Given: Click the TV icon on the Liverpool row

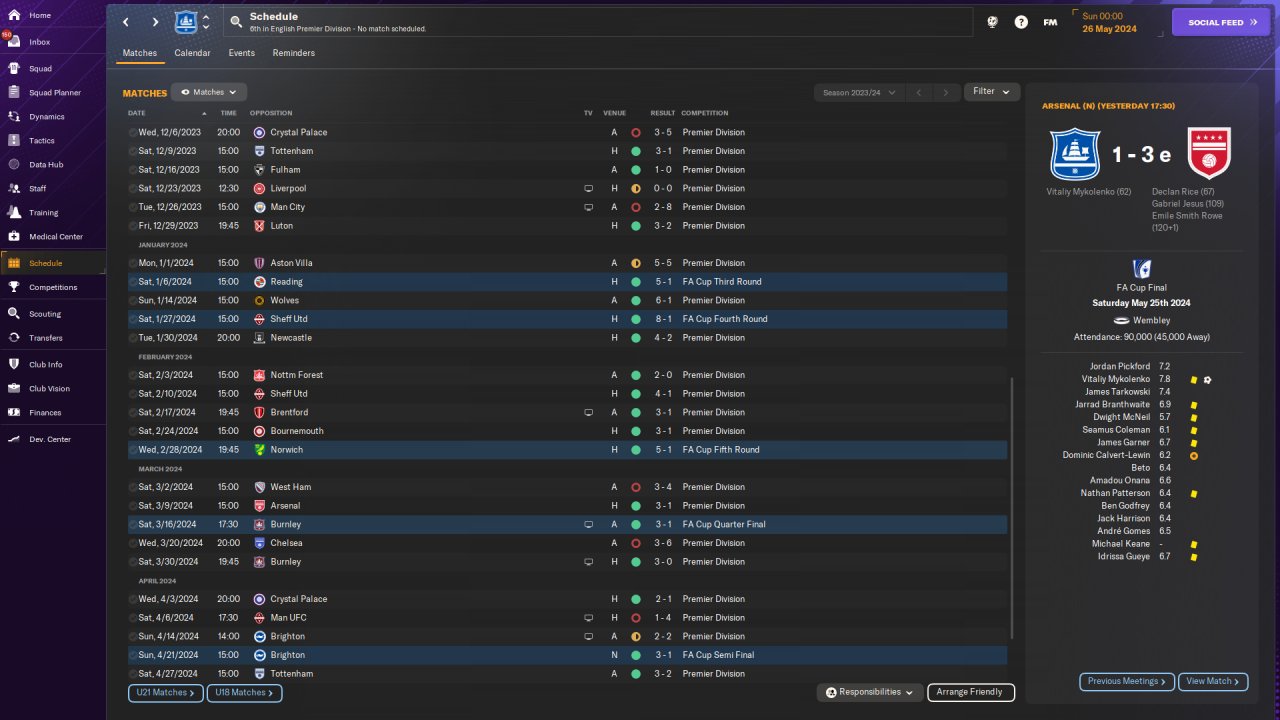Looking at the screenshot, I should [x=589, y=188].
